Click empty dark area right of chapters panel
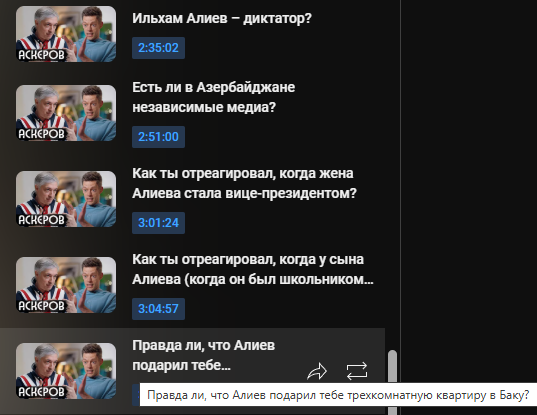The height and width of the screenshot is (415, 537). pos(469,171)
